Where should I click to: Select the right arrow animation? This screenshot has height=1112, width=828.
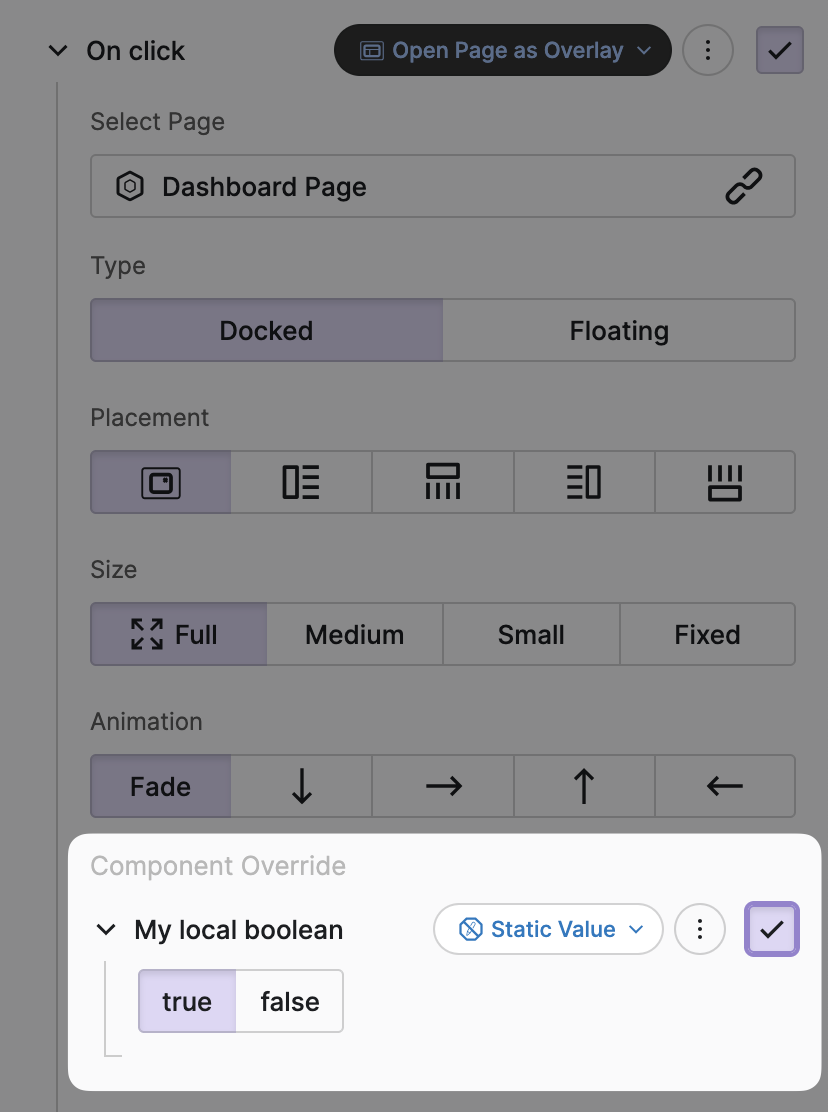(442, 787)
